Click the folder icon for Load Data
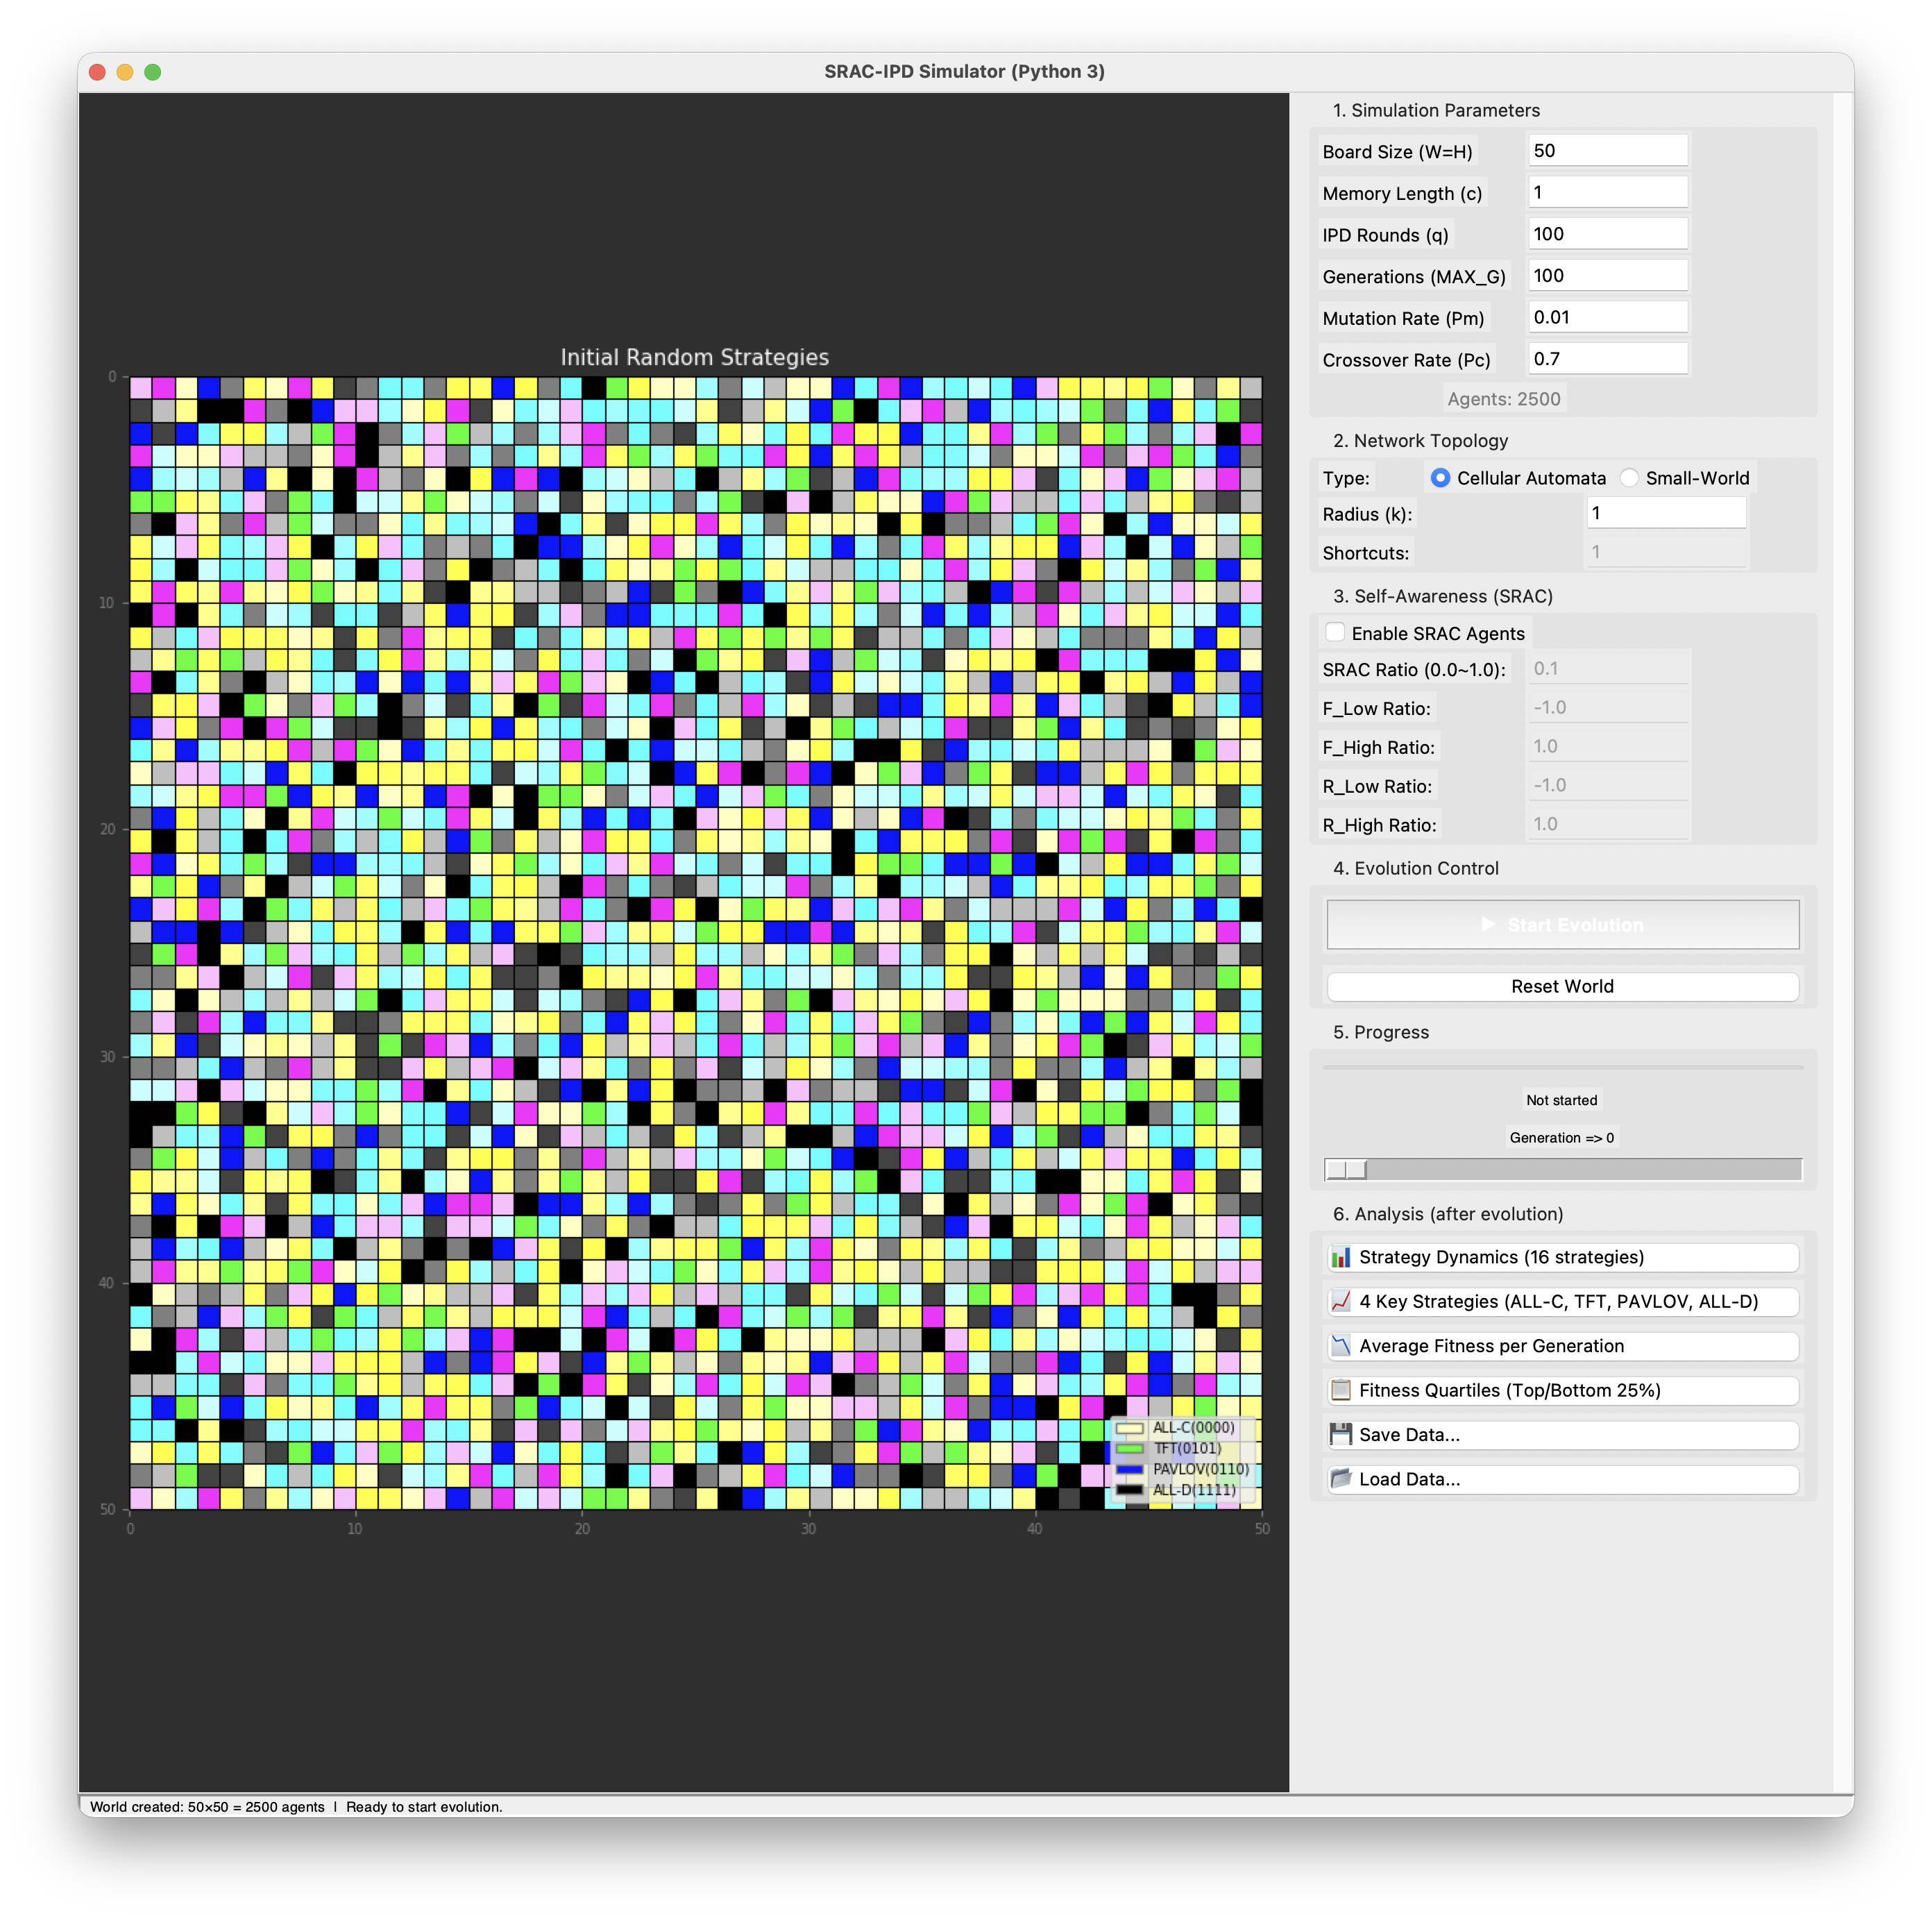The image size is (1932, 1920). (x=1341, y=1478)
